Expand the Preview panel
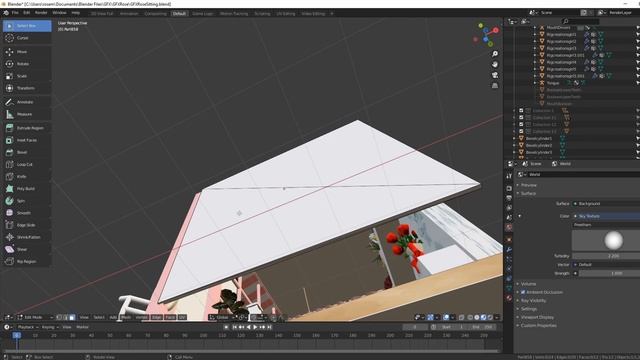The height and width of the screenshot is (360, 640). point(529,185)
